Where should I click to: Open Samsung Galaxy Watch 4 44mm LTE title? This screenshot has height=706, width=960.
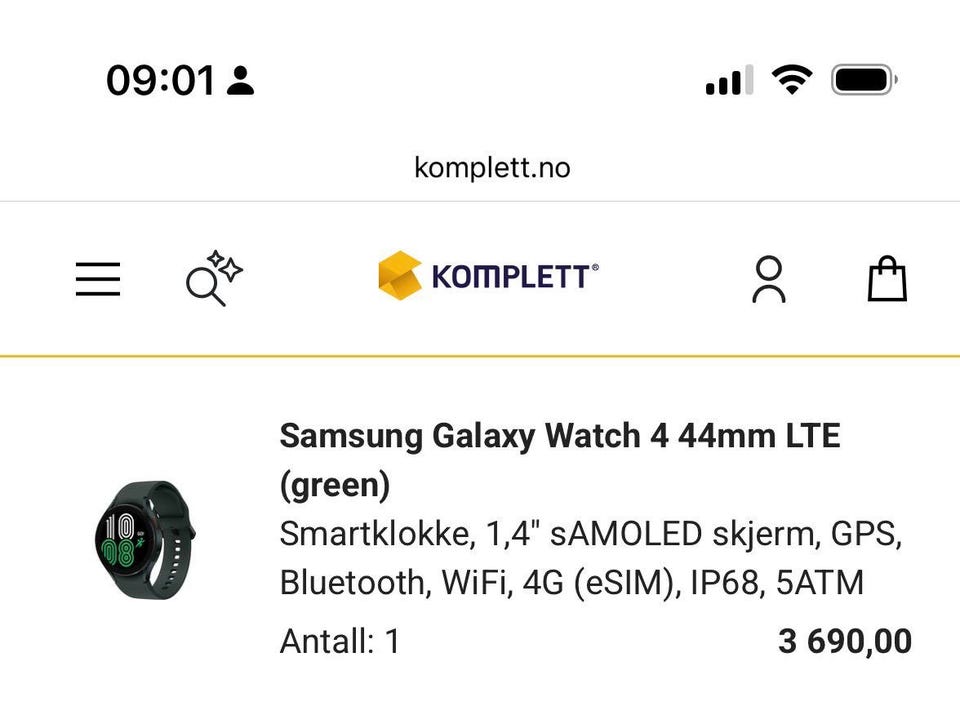tap(560, 436)
